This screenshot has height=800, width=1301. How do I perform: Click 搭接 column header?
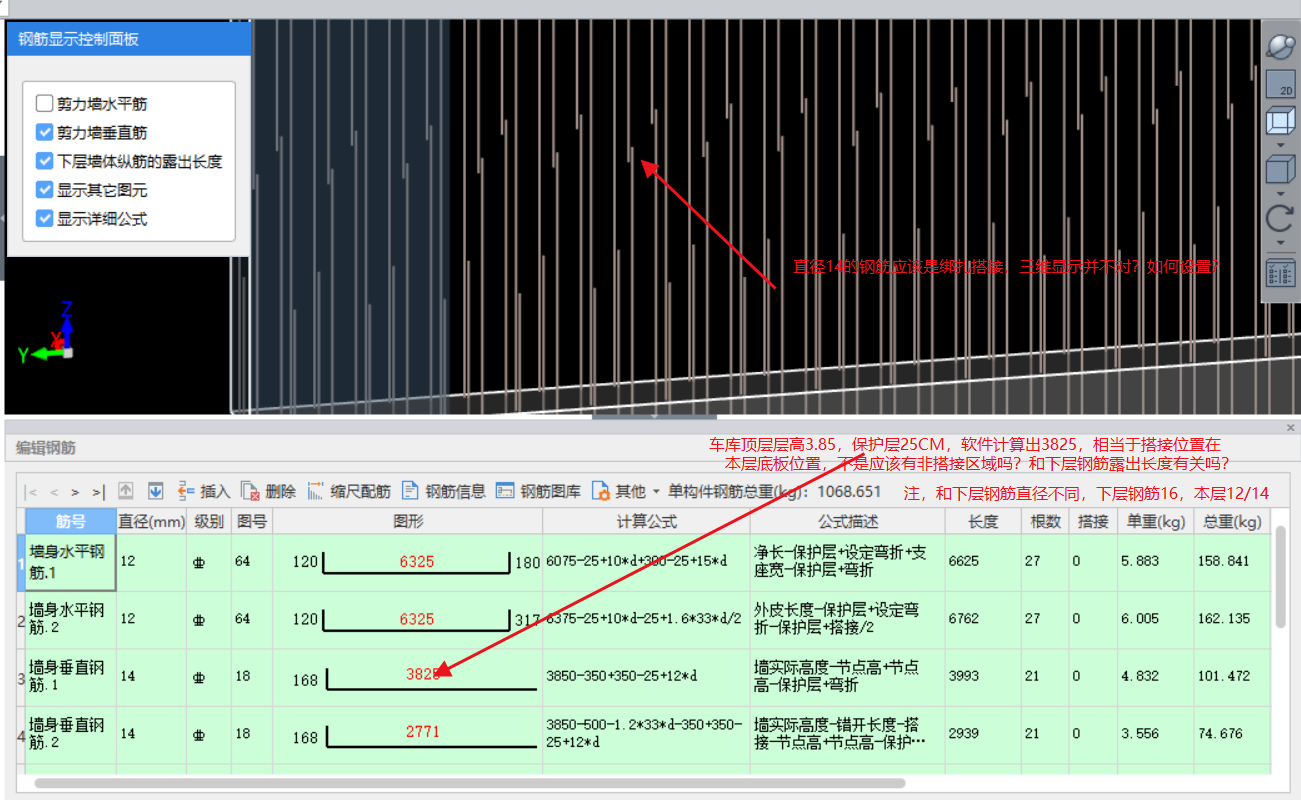(1093, 521)
